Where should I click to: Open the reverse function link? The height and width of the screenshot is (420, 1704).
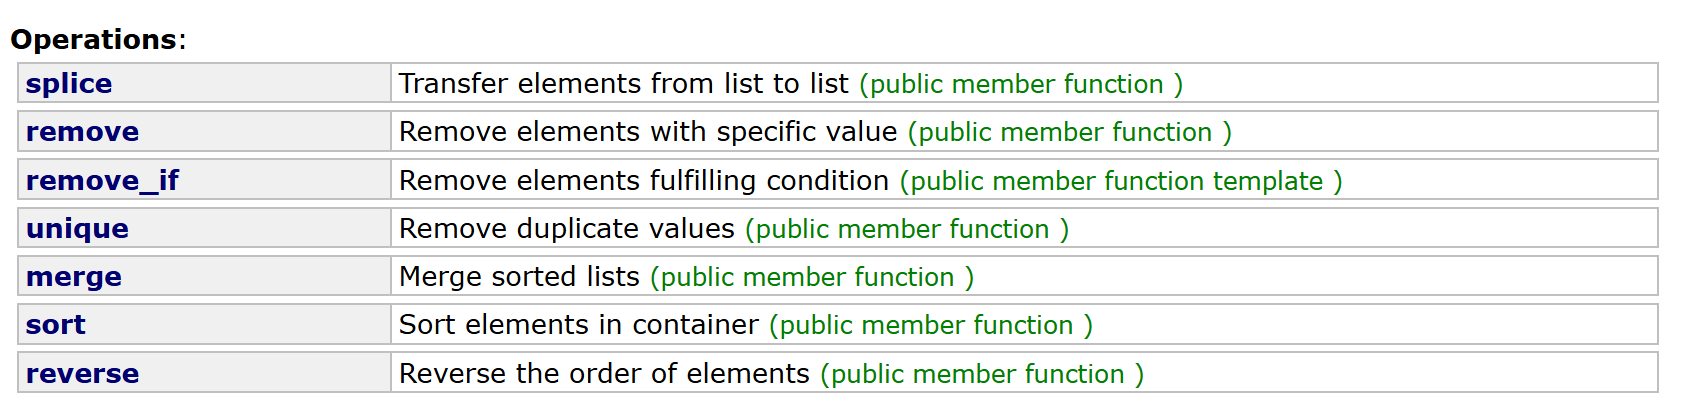click(x=82, y=374)
